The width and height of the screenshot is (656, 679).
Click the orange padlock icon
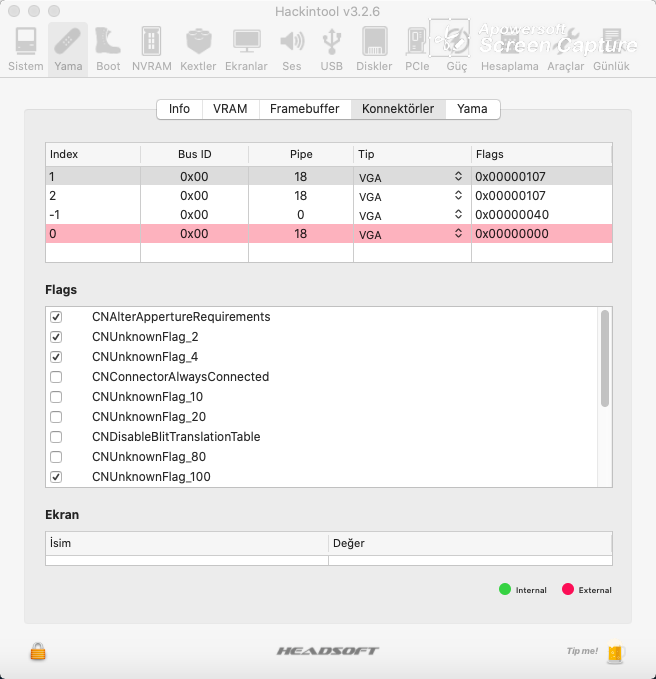(x=38, y=651)
